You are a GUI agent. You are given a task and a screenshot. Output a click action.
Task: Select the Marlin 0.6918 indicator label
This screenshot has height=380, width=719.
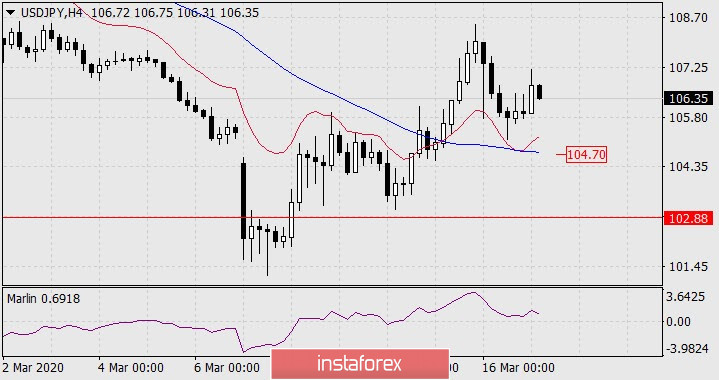[x=44, y=299]
